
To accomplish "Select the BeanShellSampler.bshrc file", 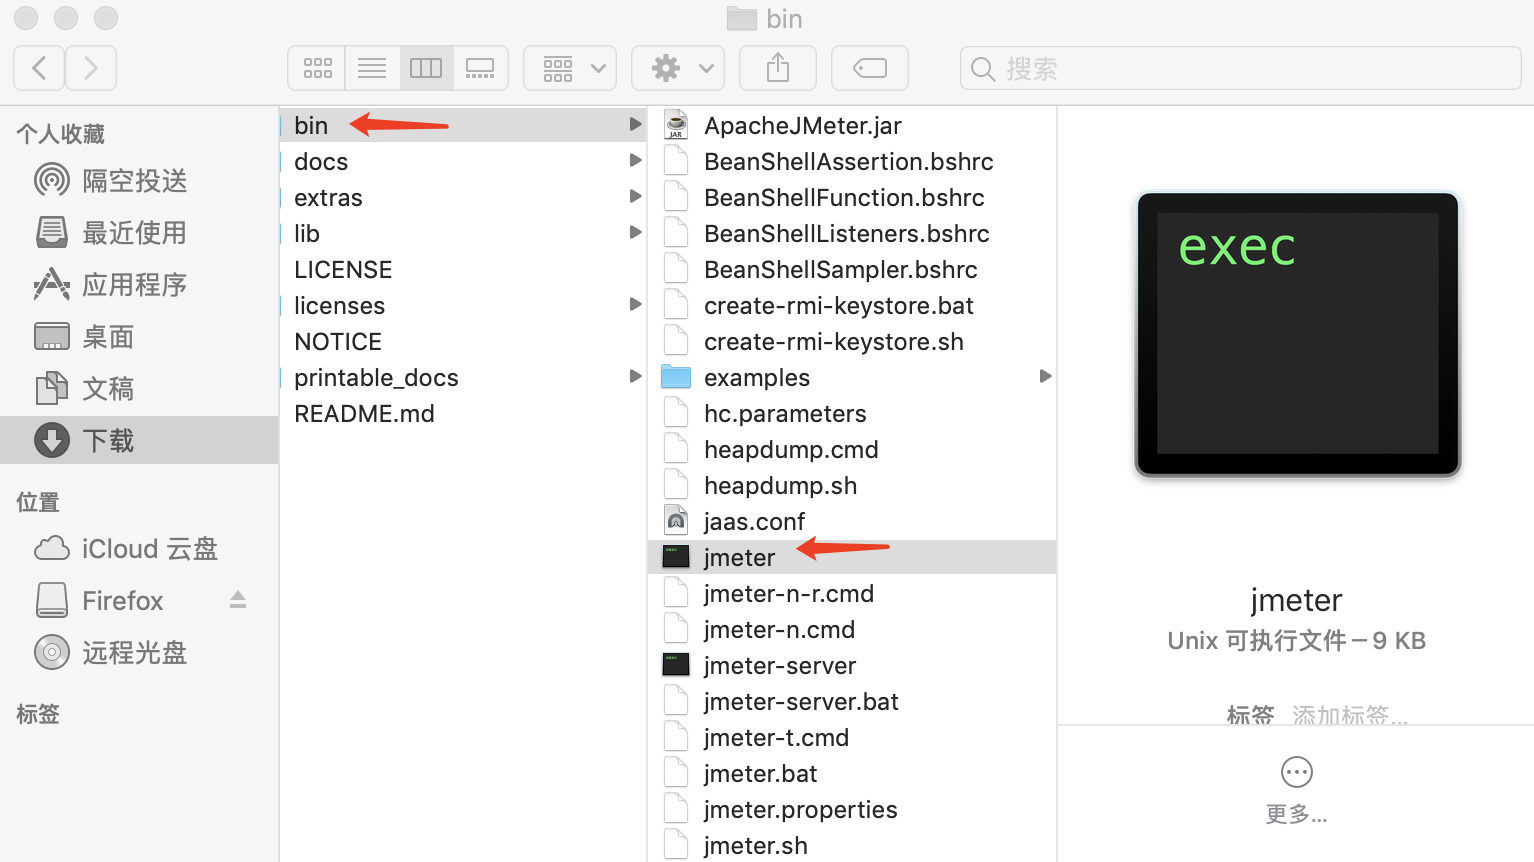I will (x=852, y=270).
